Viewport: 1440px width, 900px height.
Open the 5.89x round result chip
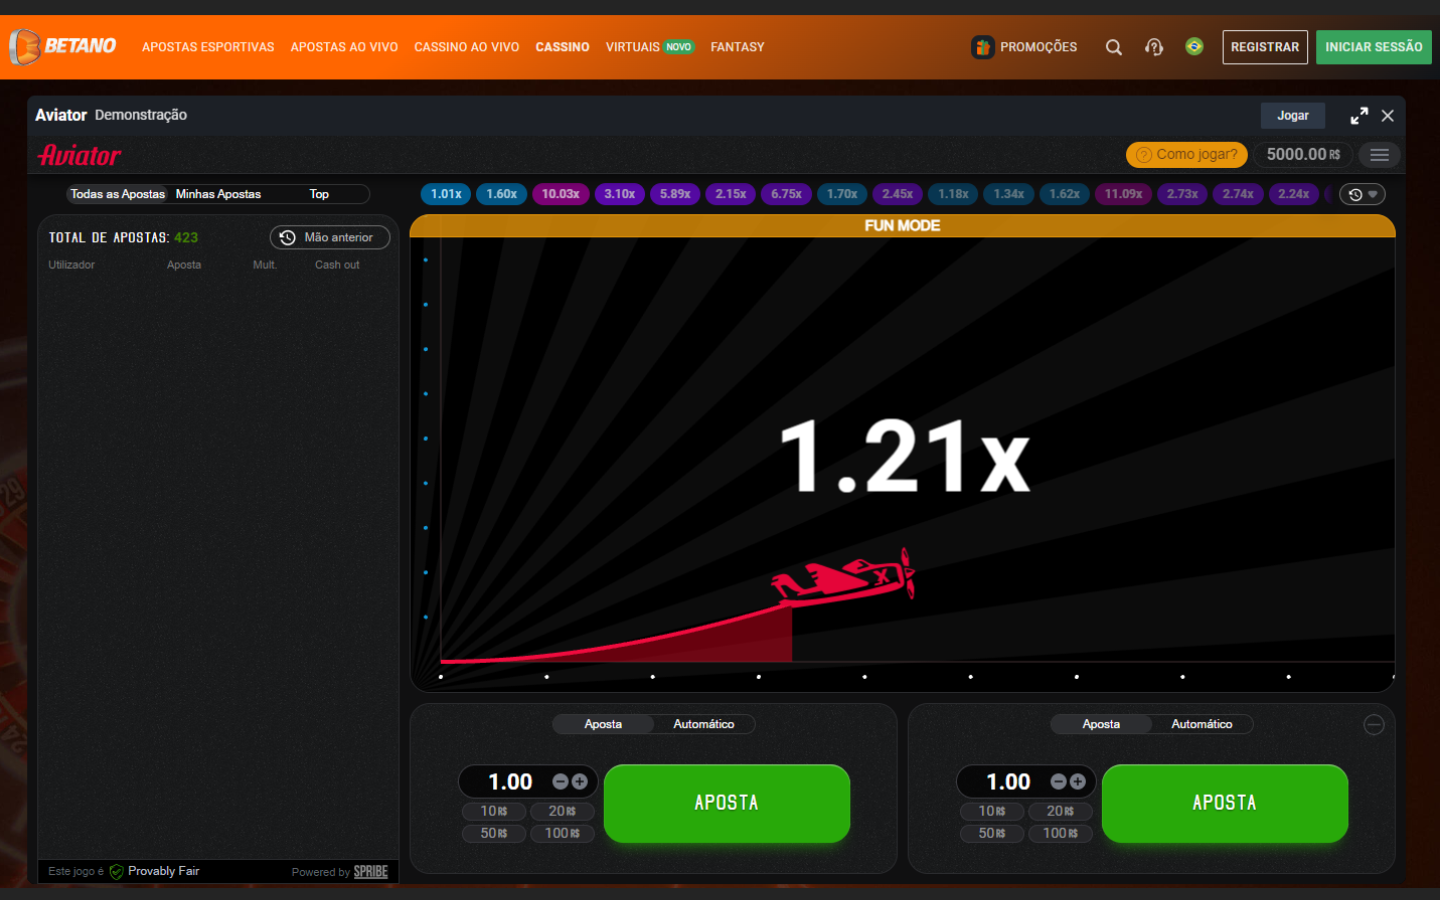click(x=675, y=194)
